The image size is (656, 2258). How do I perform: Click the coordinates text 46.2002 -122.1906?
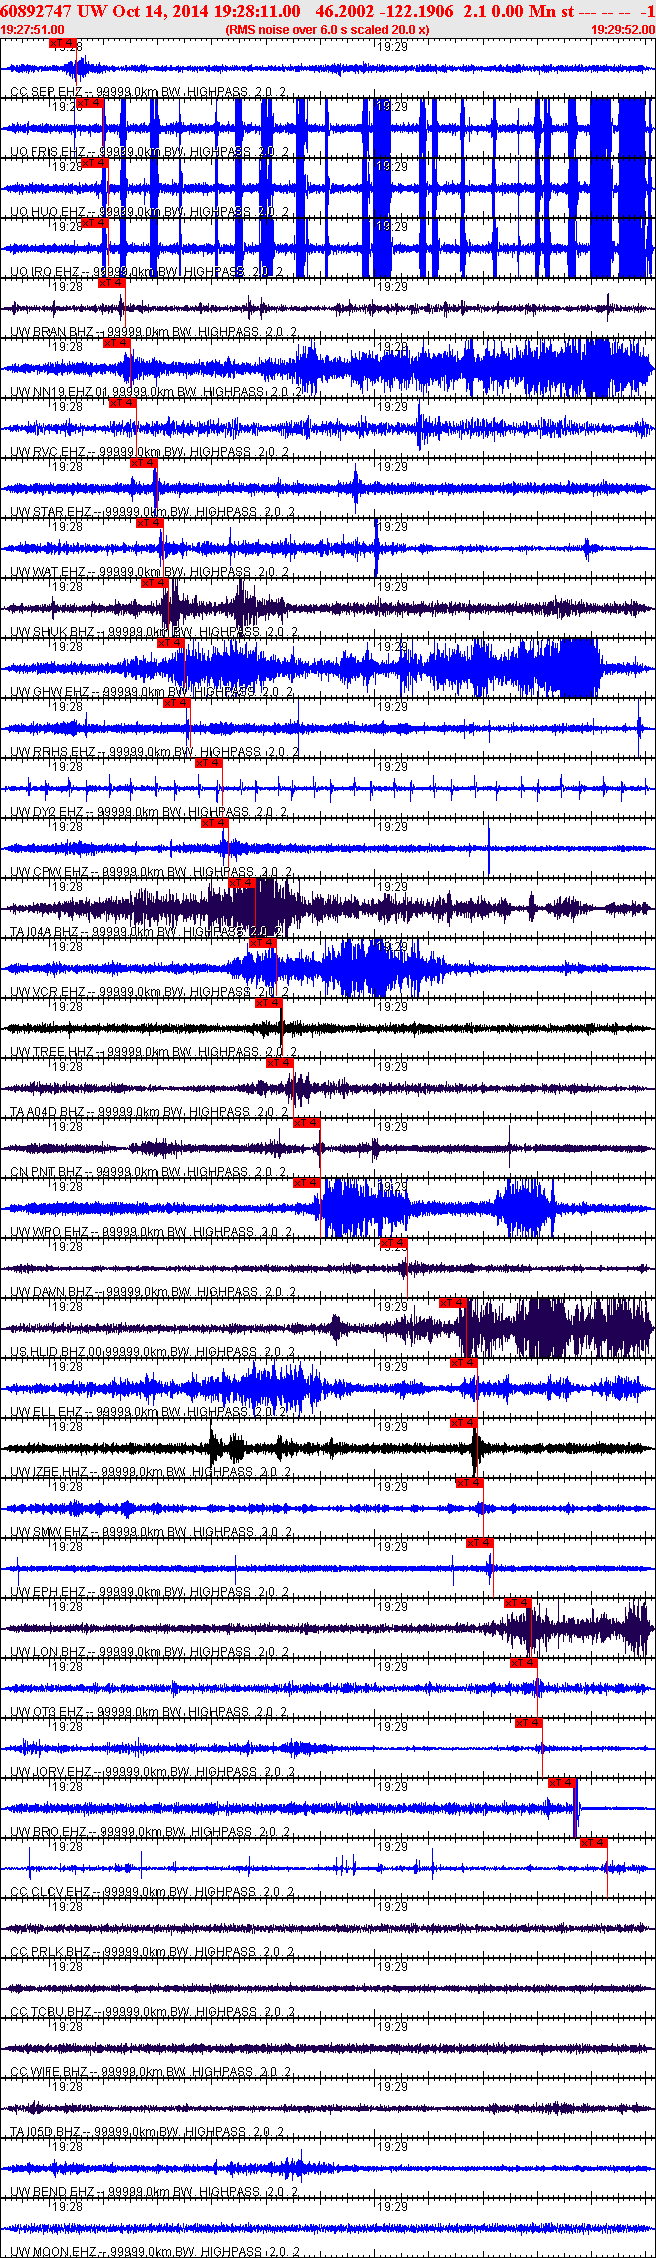pos(383,10)
